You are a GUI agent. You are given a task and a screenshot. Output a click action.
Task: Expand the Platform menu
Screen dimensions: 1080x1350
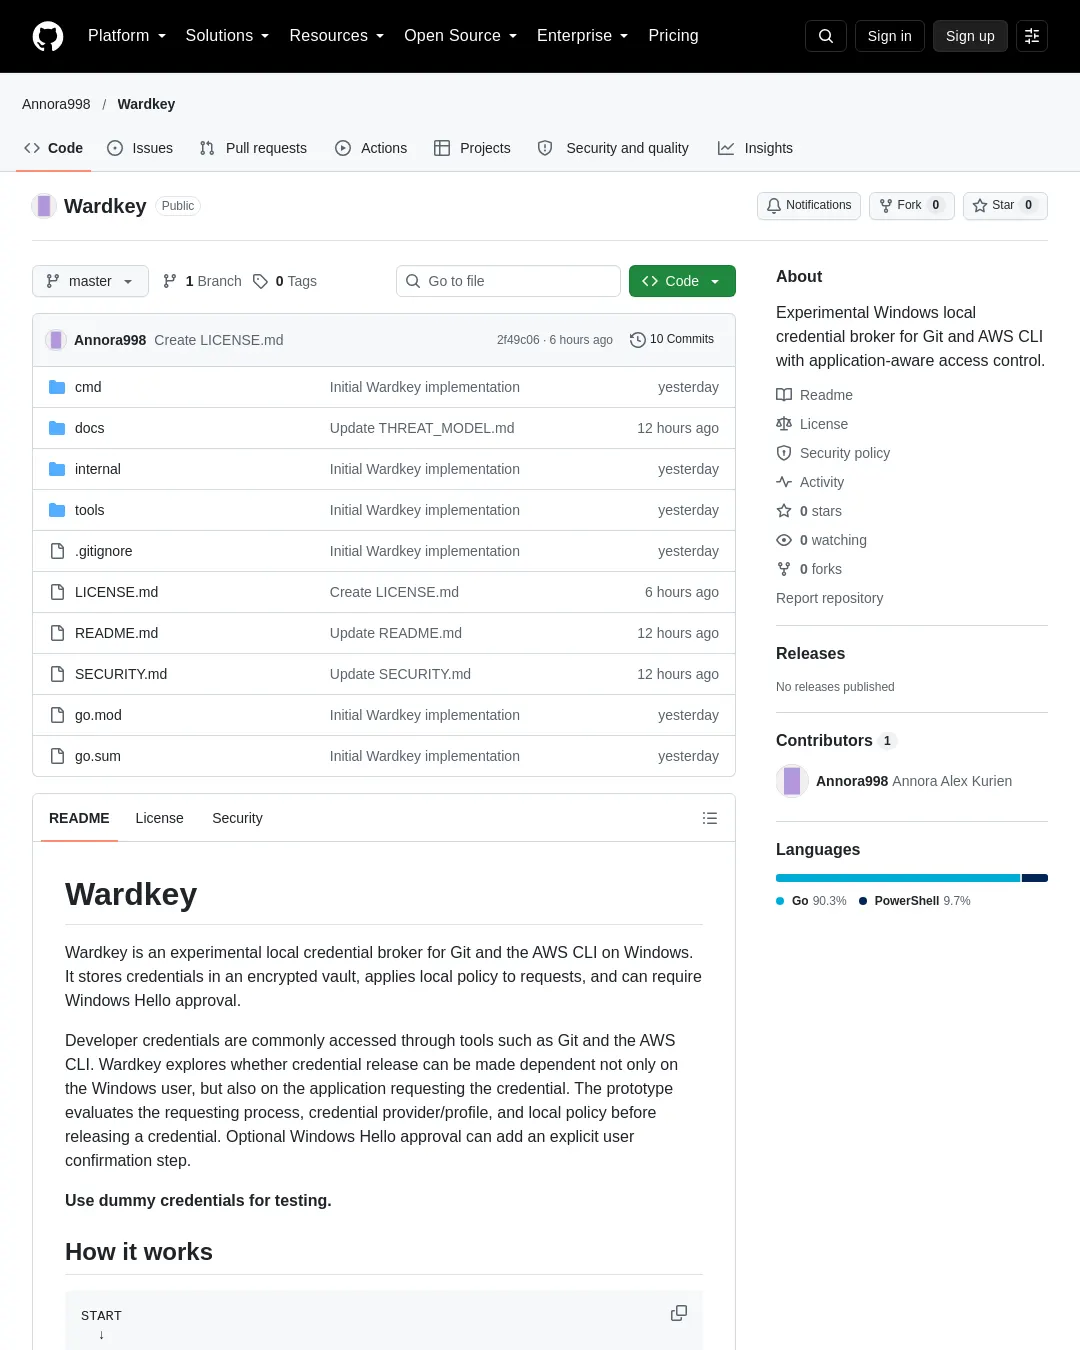pos(127,36)
